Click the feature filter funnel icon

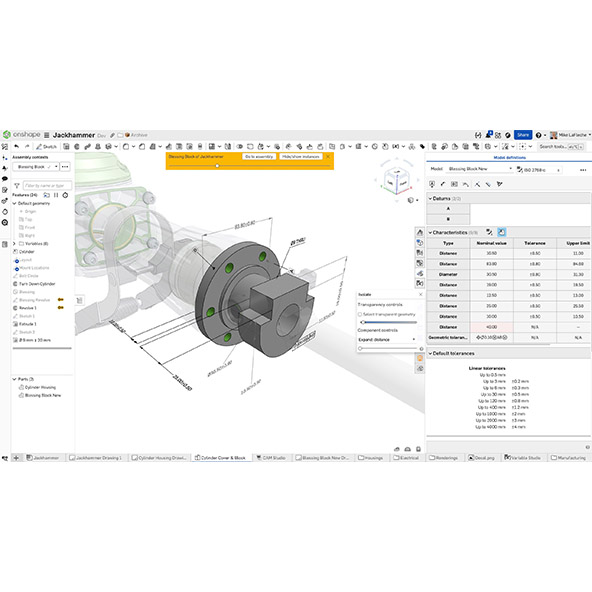(x=17, y=185)
